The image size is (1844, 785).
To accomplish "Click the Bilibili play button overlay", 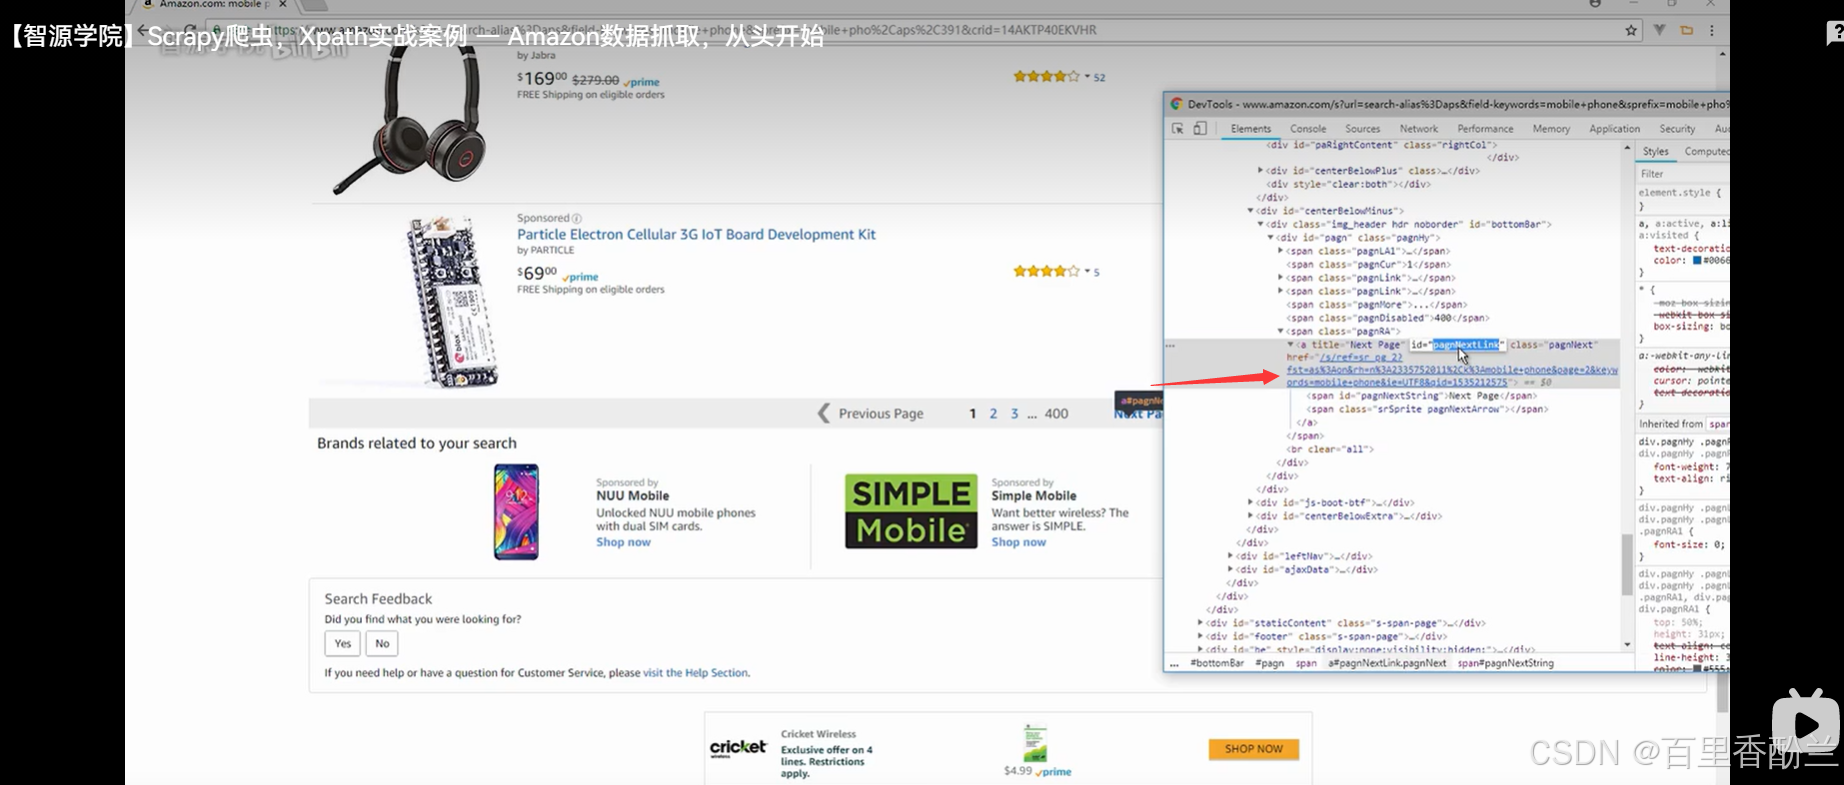I will tap(1806, 722).
